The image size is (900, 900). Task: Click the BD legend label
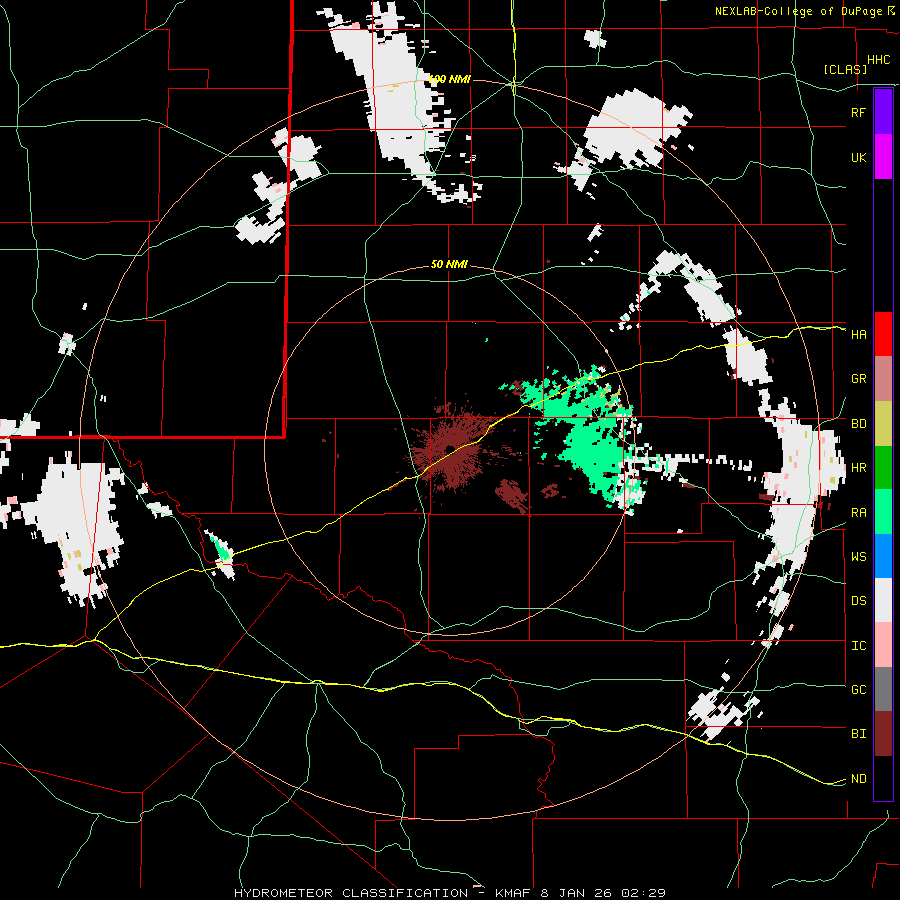(x=858, y=423)
